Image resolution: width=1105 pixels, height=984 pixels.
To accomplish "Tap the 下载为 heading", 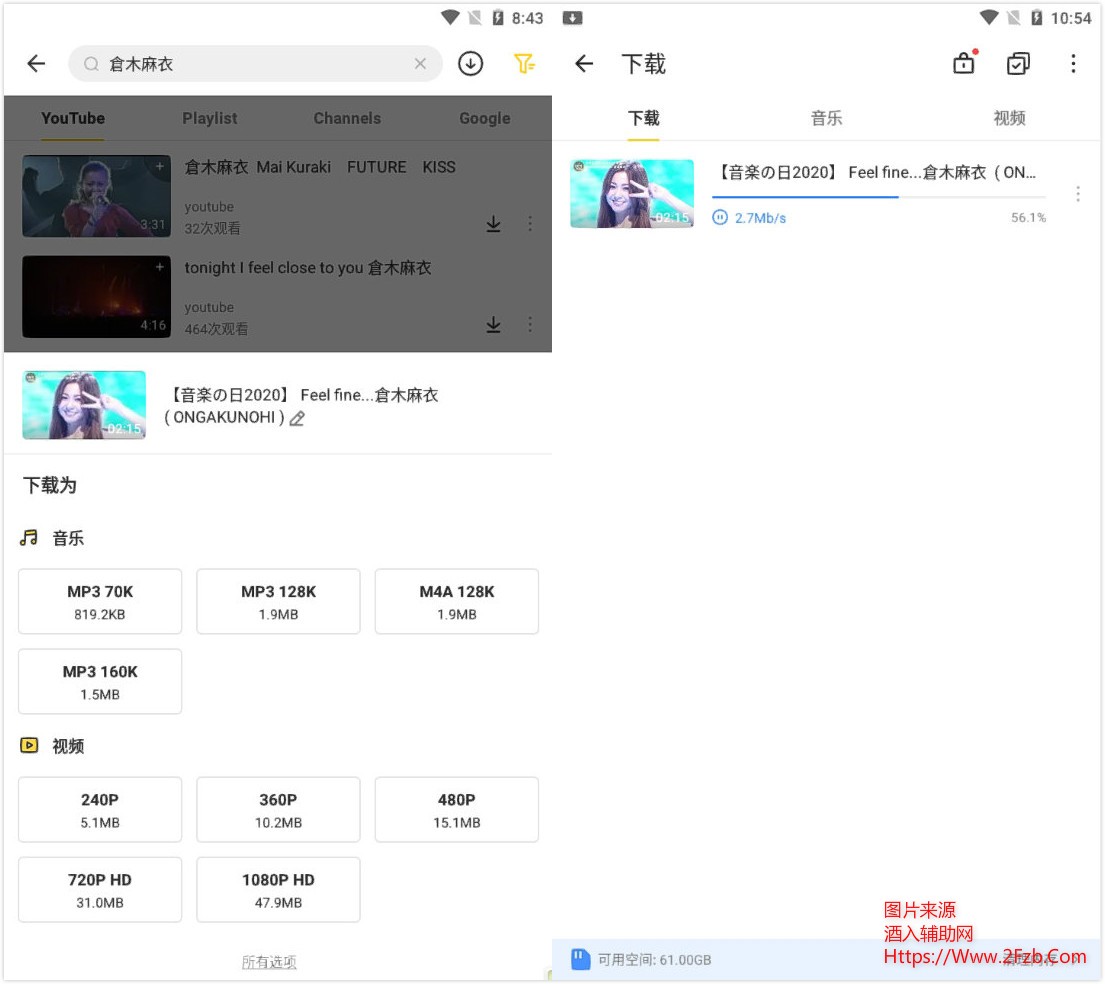I will [49, 486].
